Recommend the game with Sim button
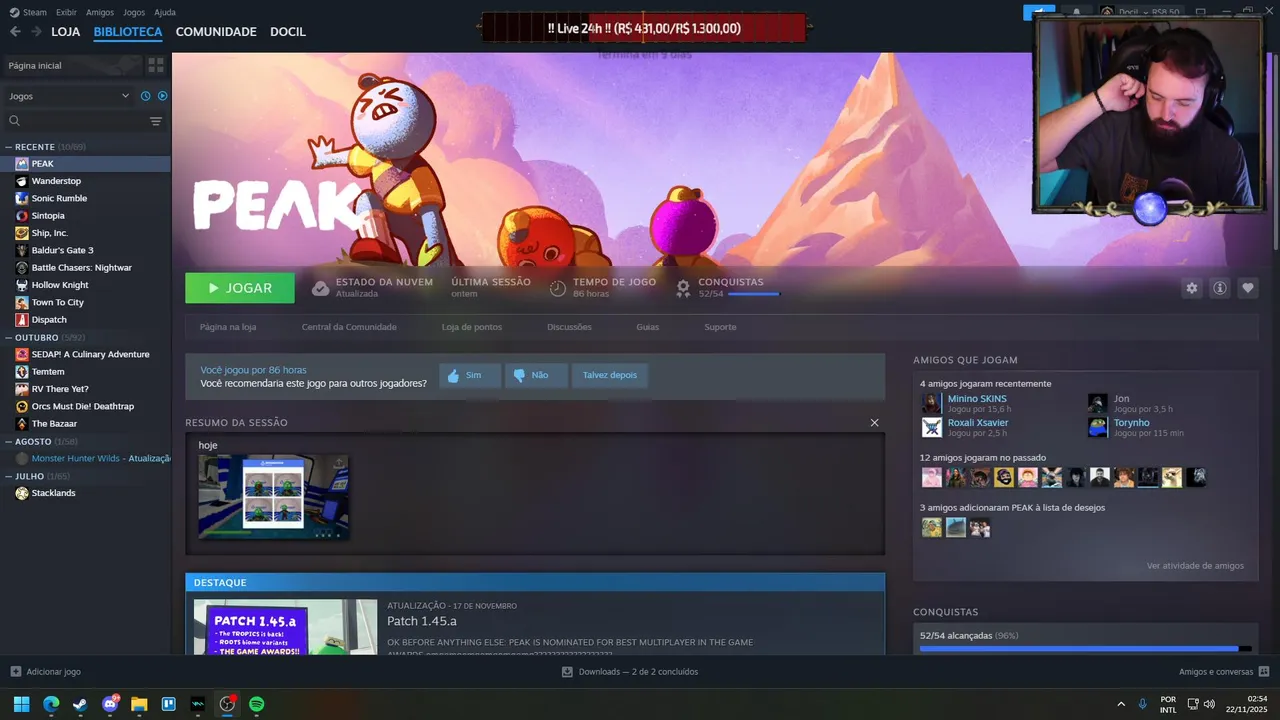 tap(469, 376)
